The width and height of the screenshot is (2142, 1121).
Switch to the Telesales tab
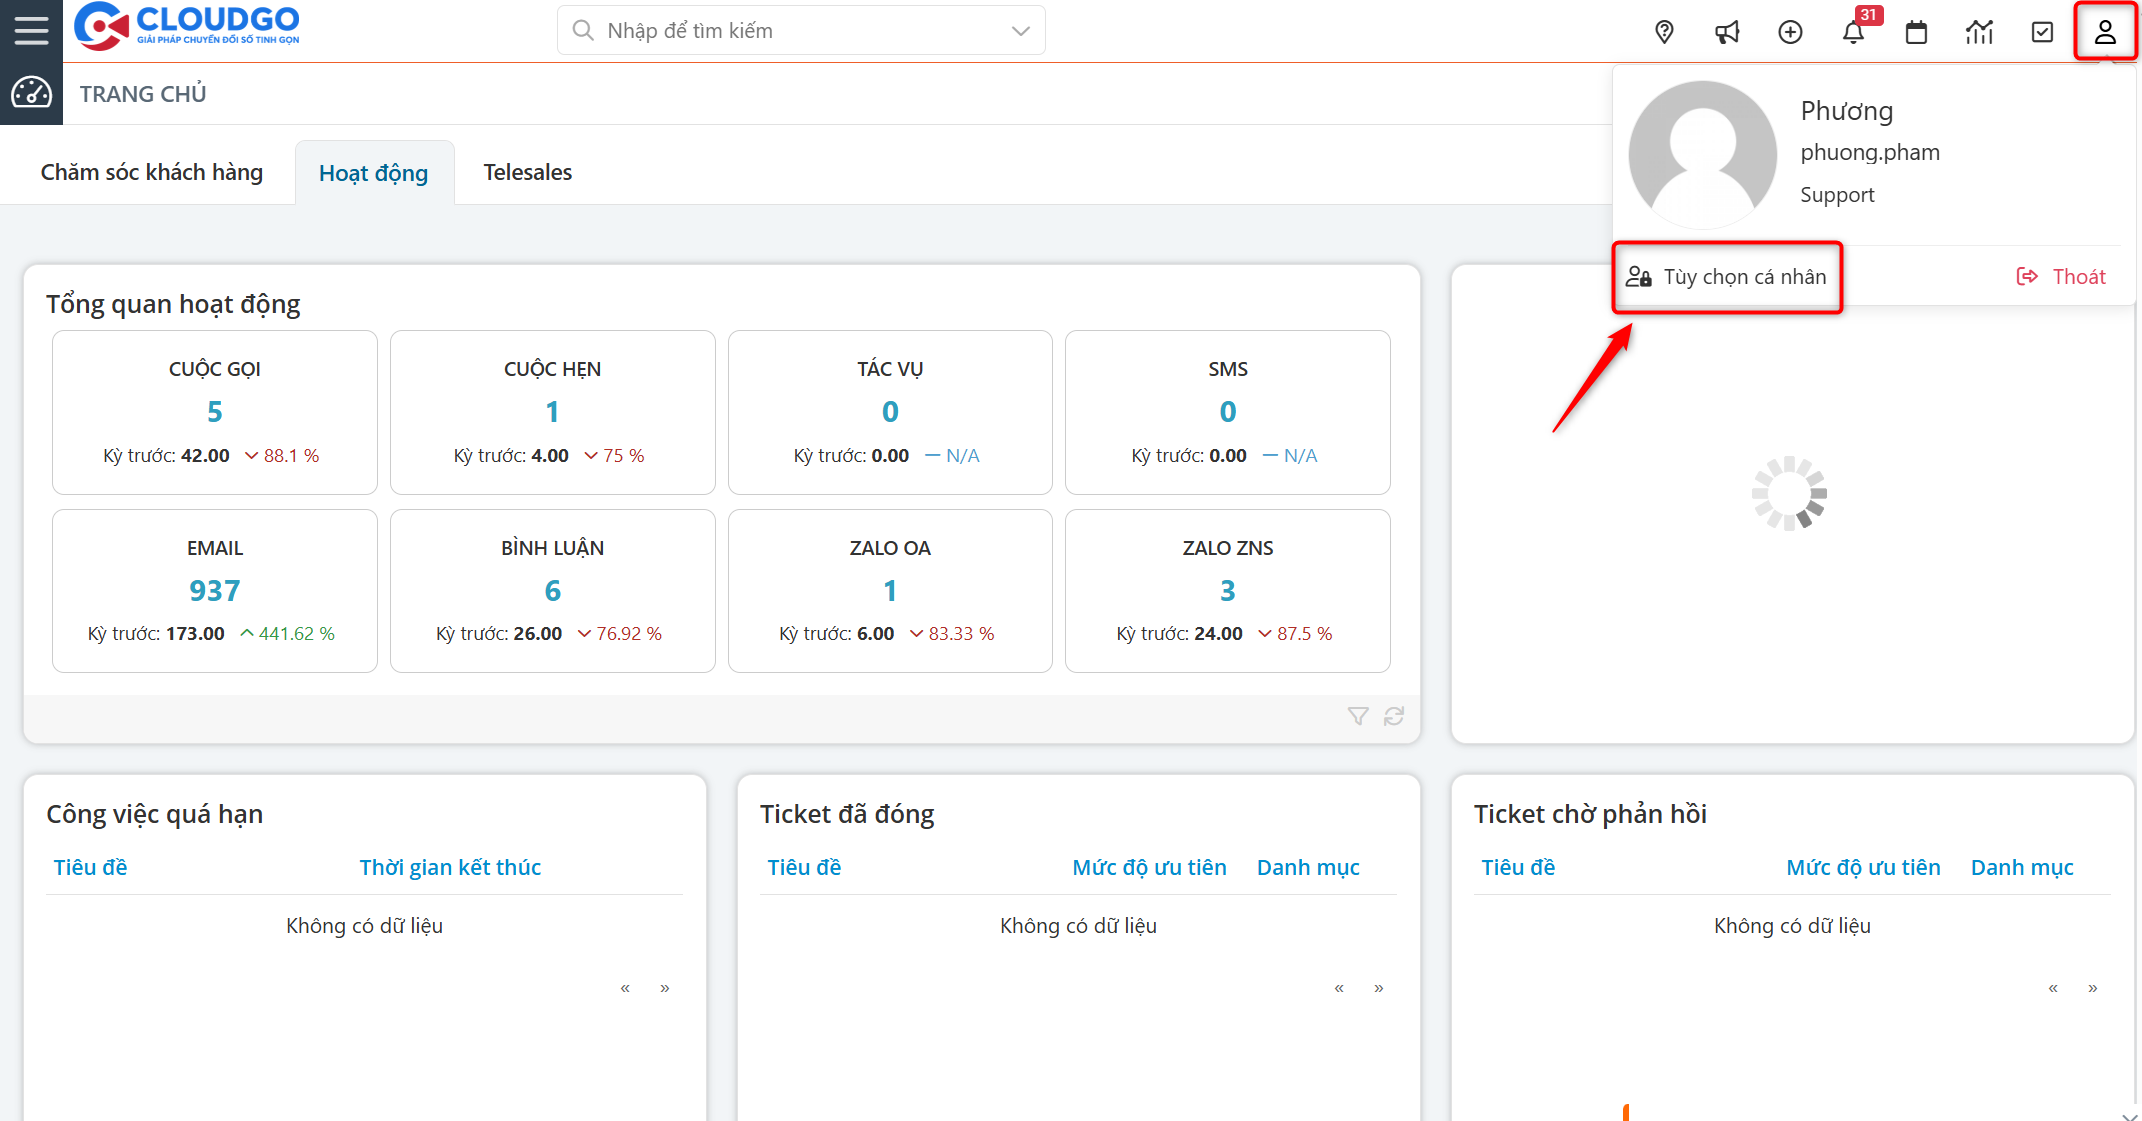click(527, 173)
